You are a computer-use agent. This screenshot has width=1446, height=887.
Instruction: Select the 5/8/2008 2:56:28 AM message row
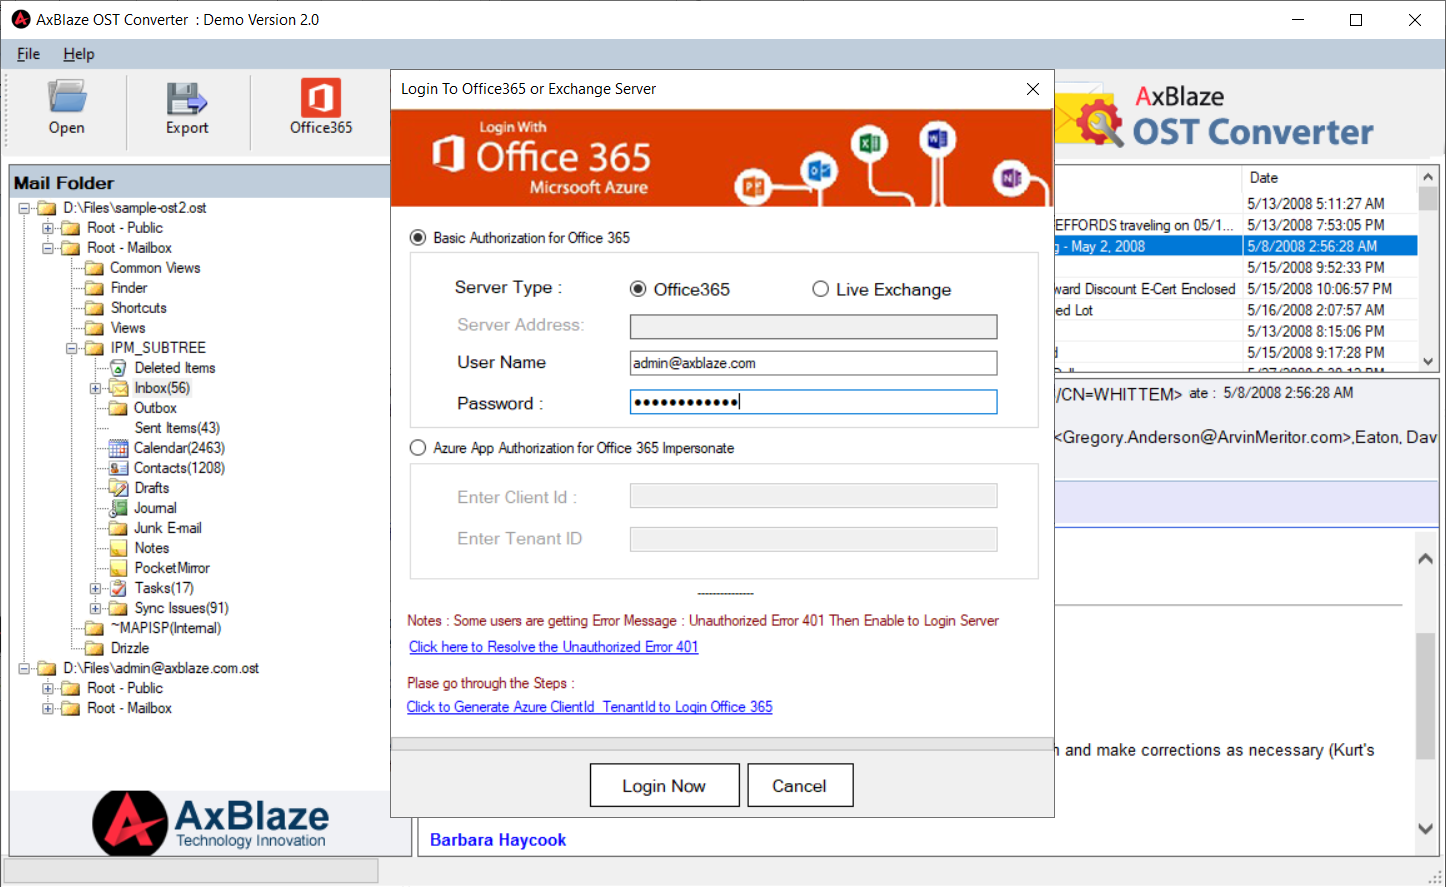click(x=1236, y=246)
